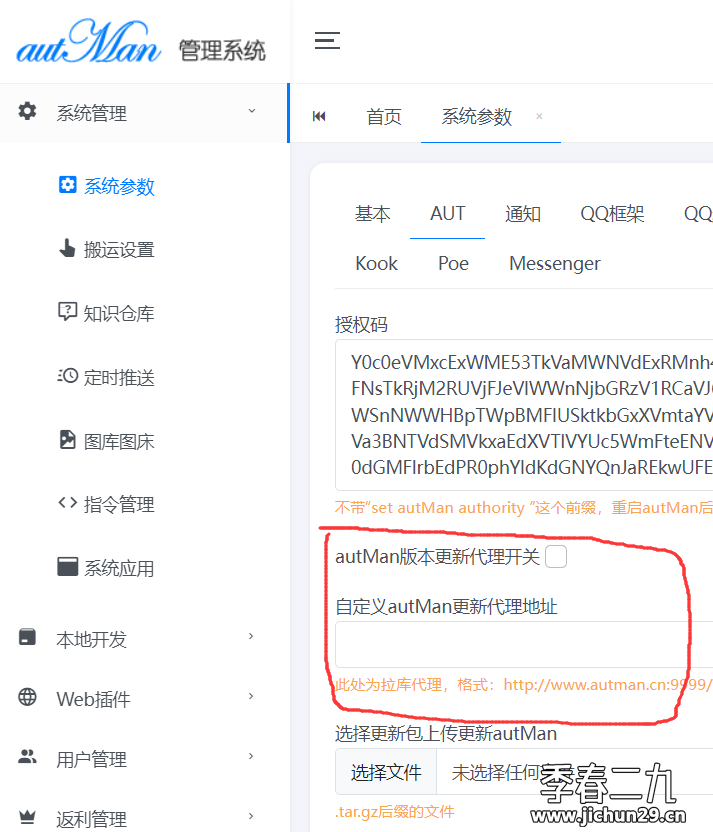Click the 本地开发 menu icon
The image size is (713, 832).
pyautogui.click(x=27, y=637)
